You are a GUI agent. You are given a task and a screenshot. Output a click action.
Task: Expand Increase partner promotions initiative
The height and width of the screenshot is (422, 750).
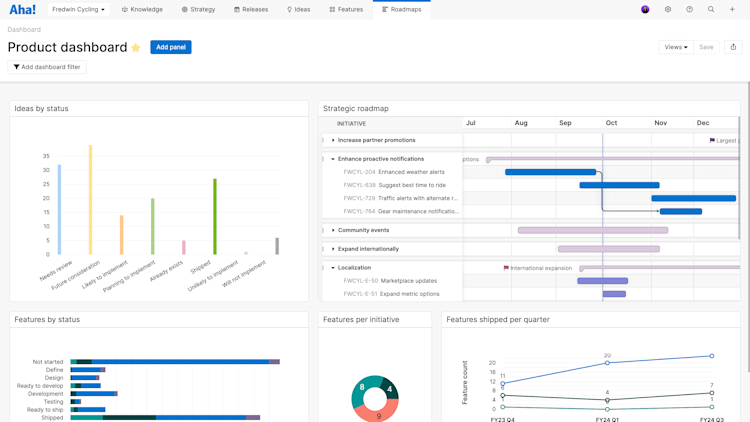[x=333, y=140]
